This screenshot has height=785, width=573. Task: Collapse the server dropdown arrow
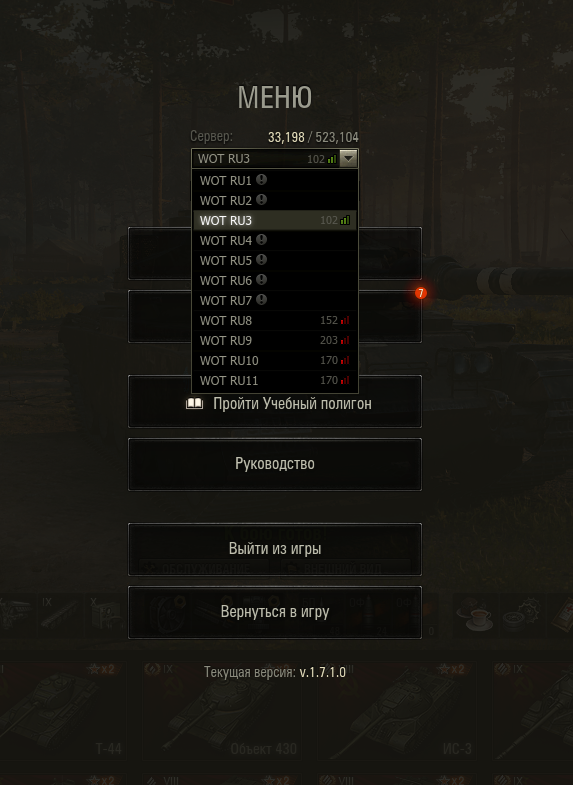348,159
